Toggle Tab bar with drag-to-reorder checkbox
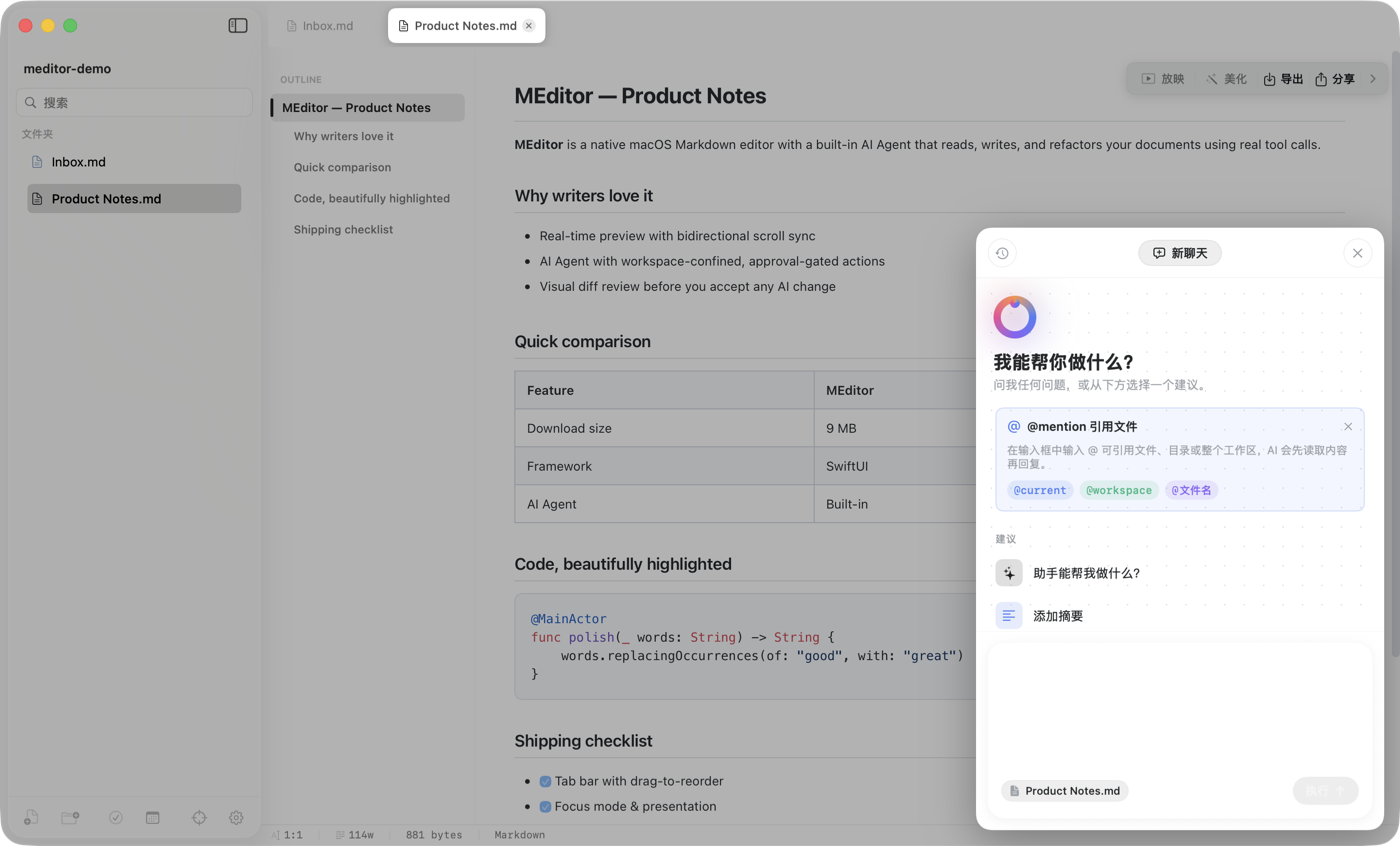 click(x=545, y=781)
